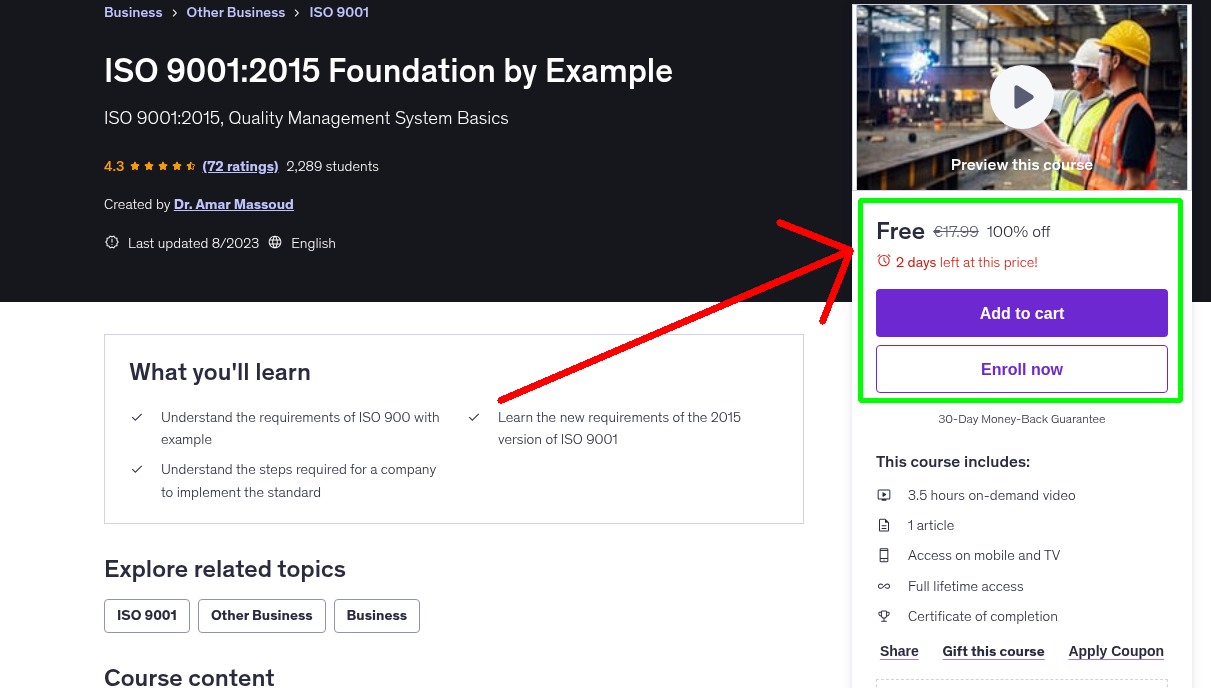Open Gift this course
The image size is (1211, 688).
tap(993, 651)
